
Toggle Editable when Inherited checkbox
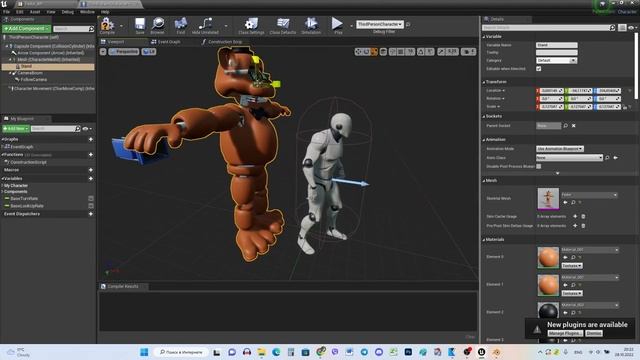point(539,69)
